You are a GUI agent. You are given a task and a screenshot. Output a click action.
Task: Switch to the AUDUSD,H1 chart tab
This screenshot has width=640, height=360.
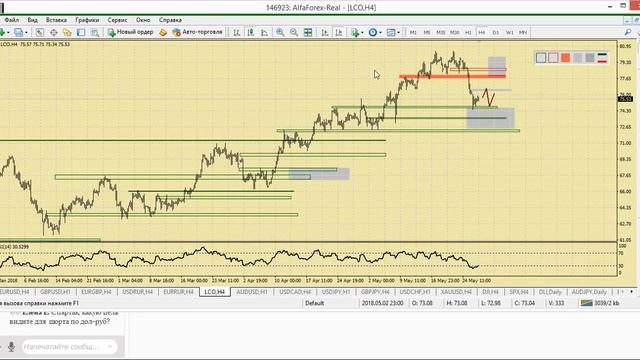click(x=252, y=292)
